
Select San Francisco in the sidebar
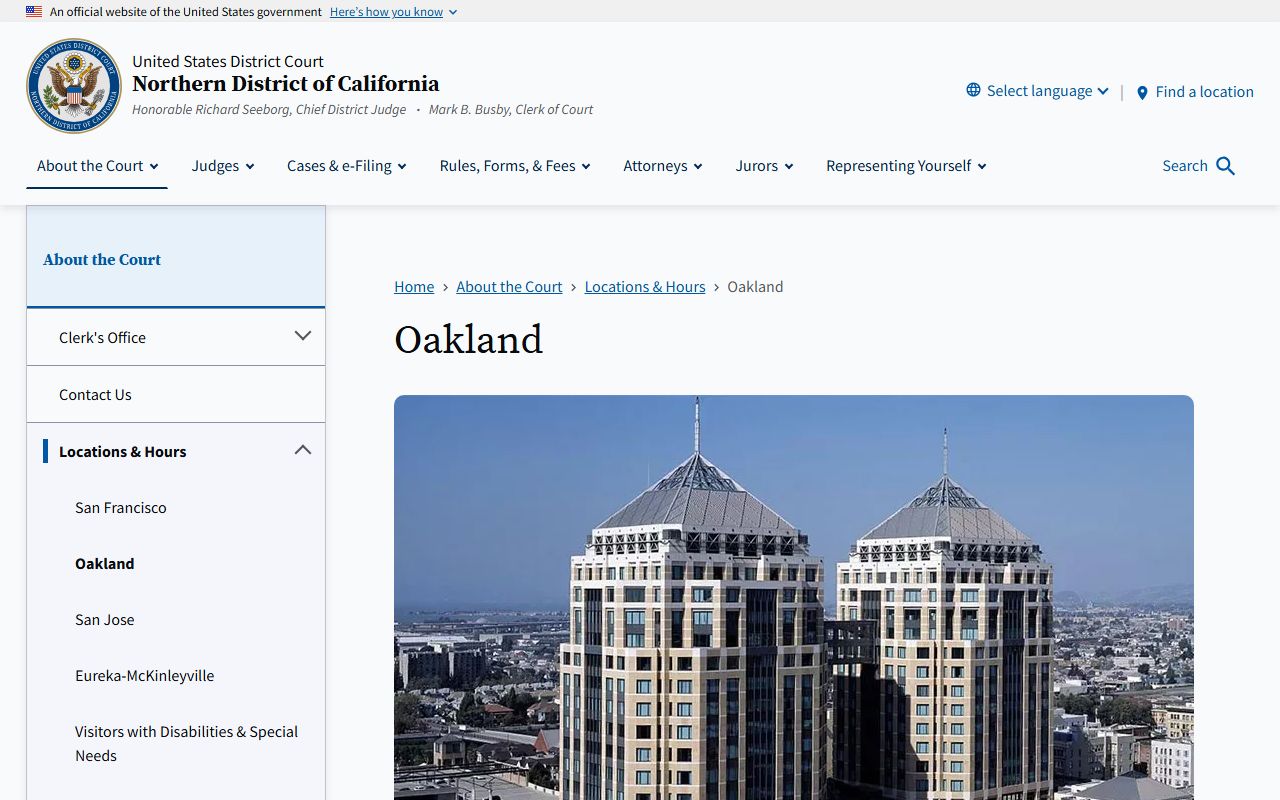(121, 508)
